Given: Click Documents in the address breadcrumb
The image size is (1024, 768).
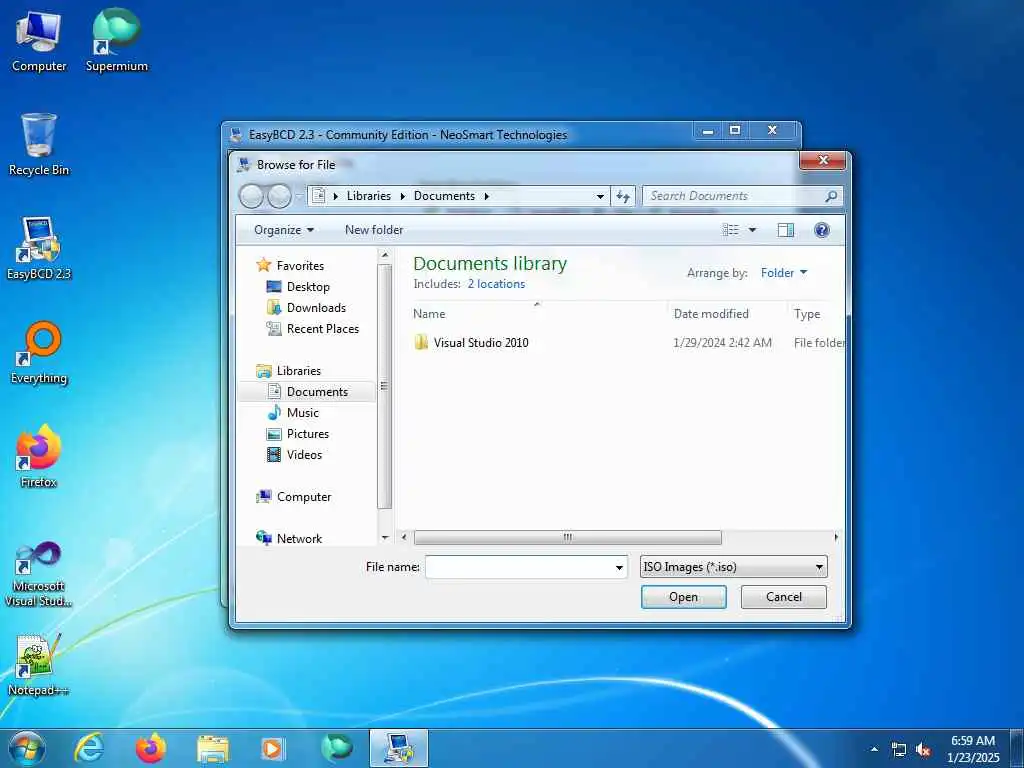Looking at the screenshot, I should click(x=444, y=196).
